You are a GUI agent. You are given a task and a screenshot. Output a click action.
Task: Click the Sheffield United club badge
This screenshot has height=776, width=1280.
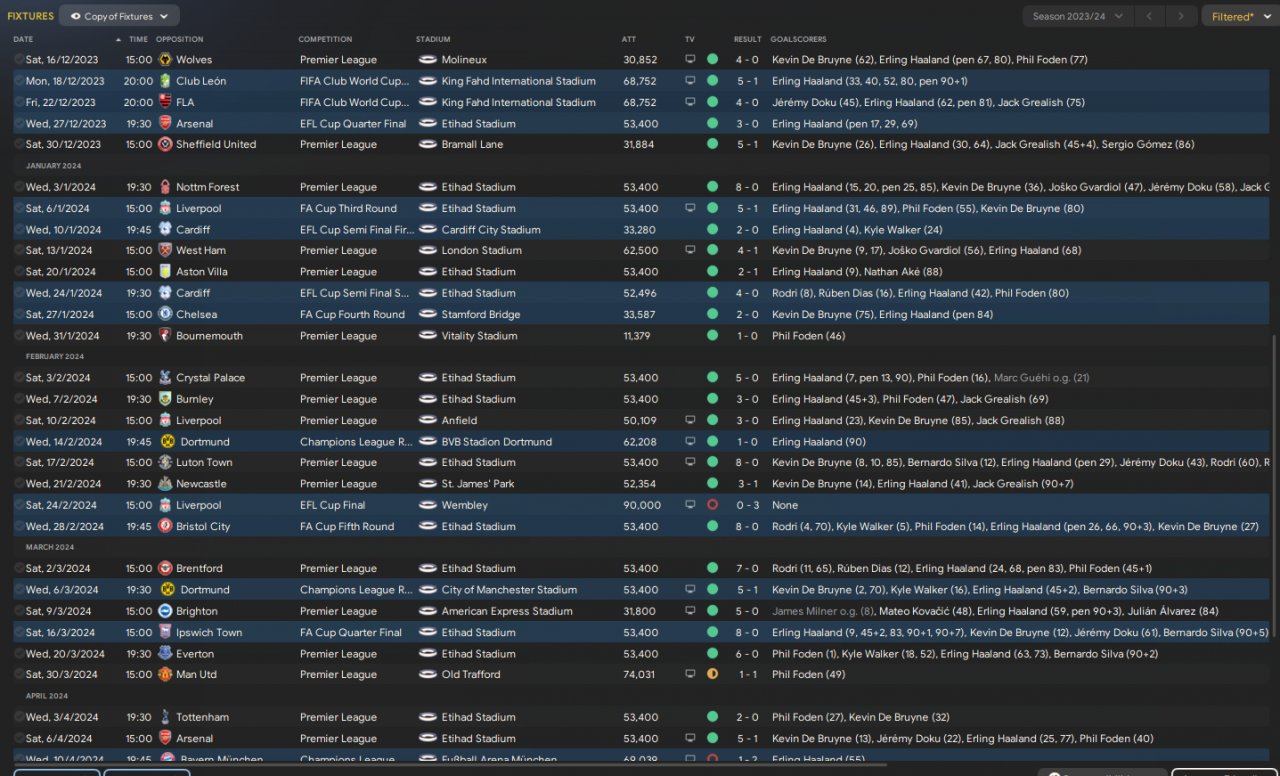pos(165,144)
